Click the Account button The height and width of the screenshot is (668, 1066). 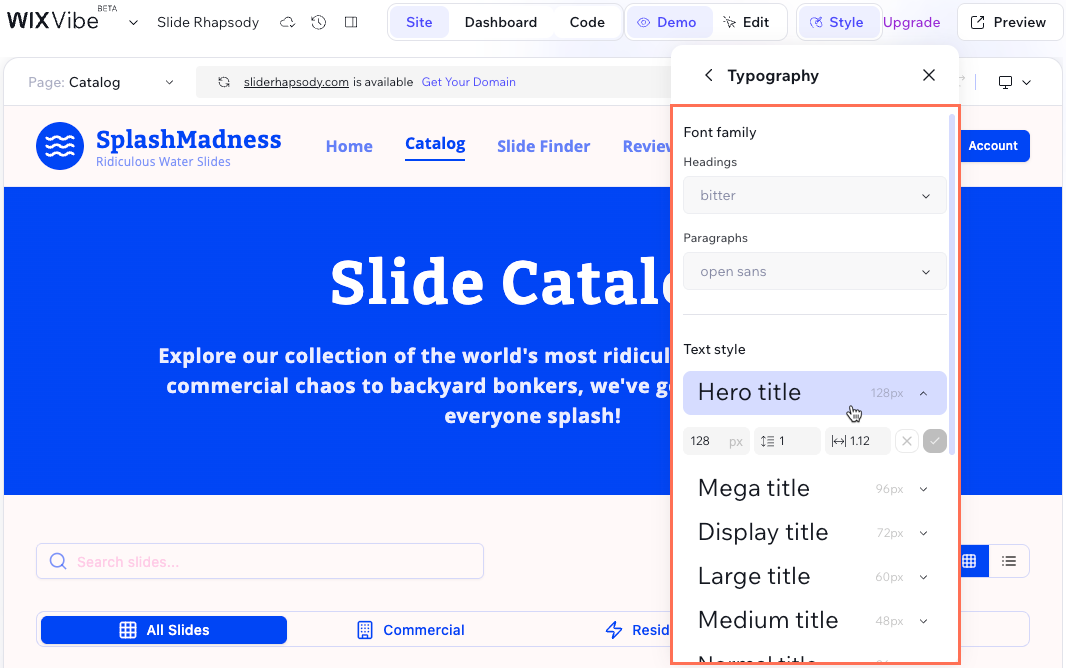click(x=993, y=145)
